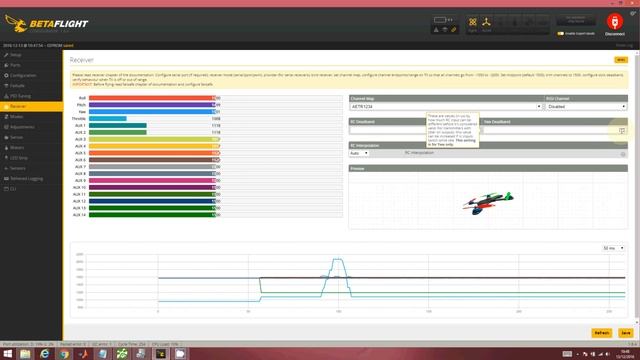Click the Cycle Time status entry
This screenshot has width=640, height=360.
131,344
